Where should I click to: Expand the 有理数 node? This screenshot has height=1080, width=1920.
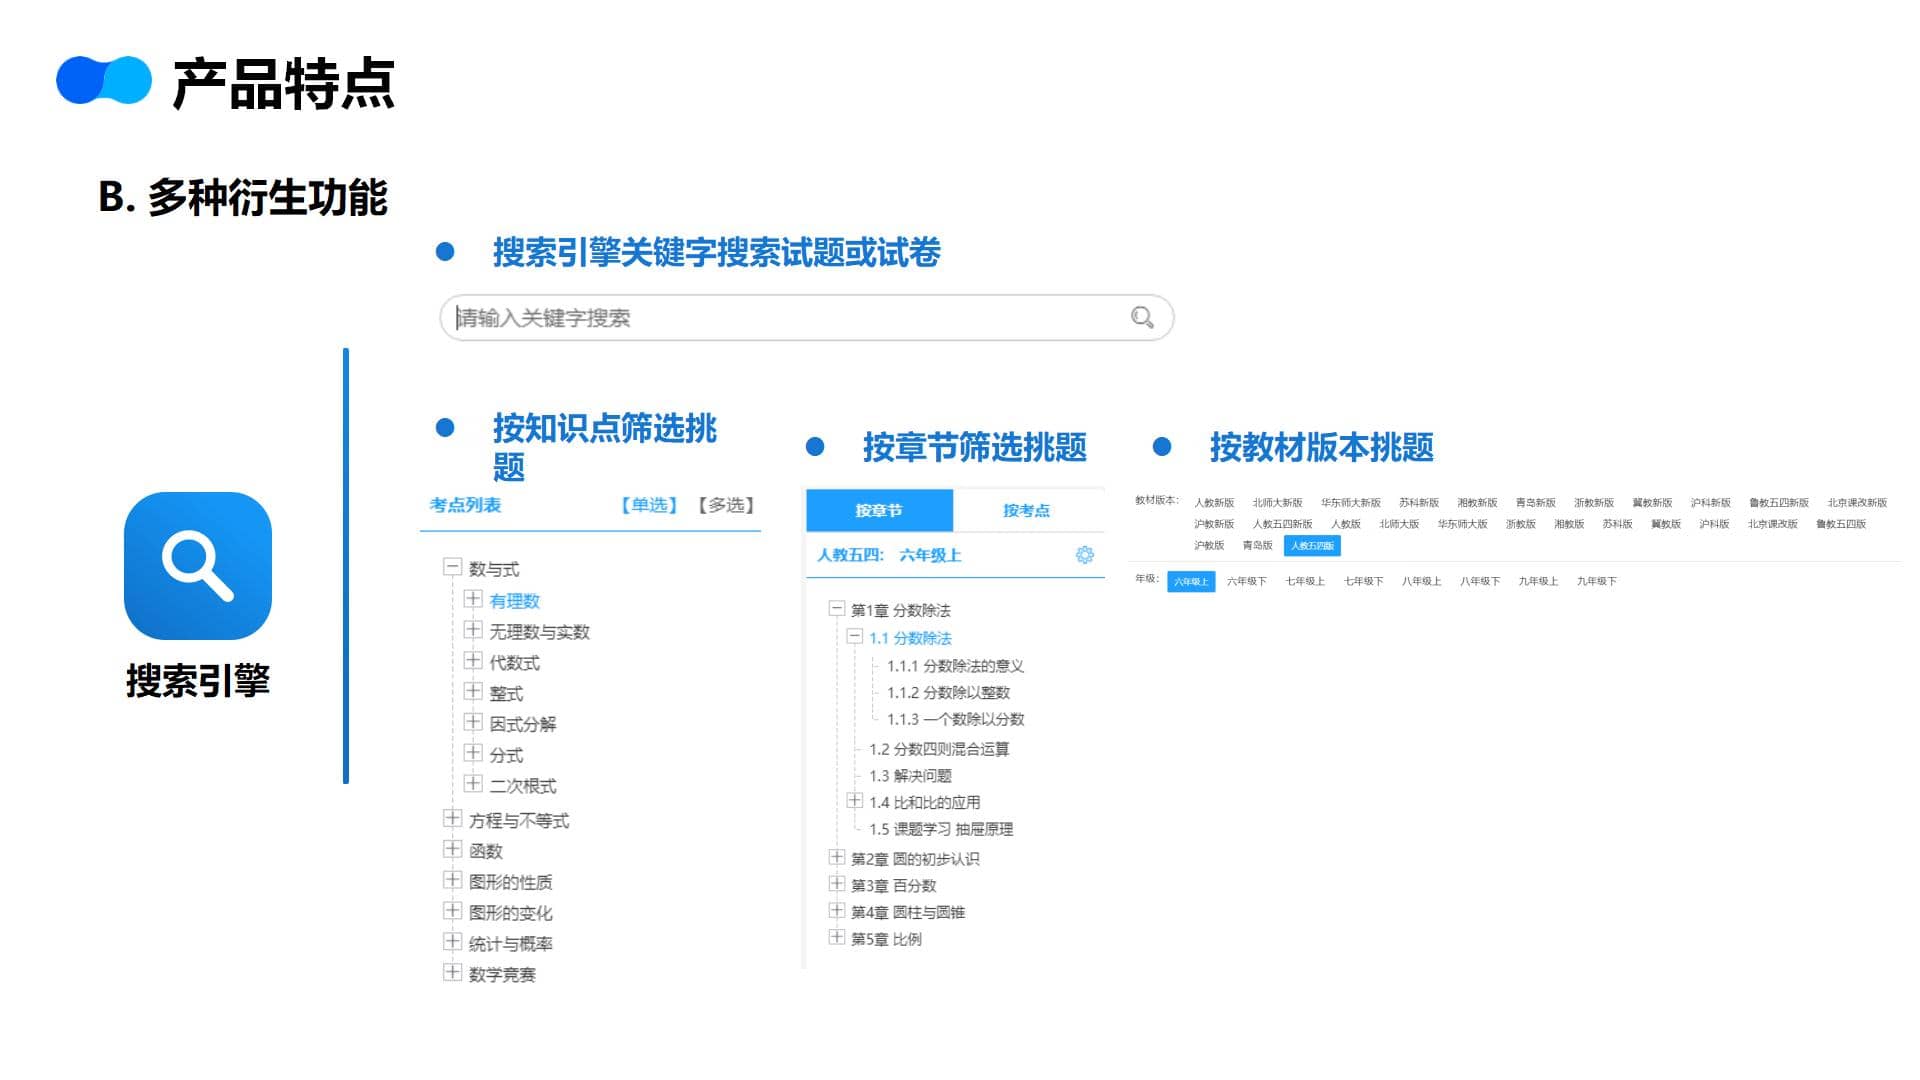click(473, 599)
